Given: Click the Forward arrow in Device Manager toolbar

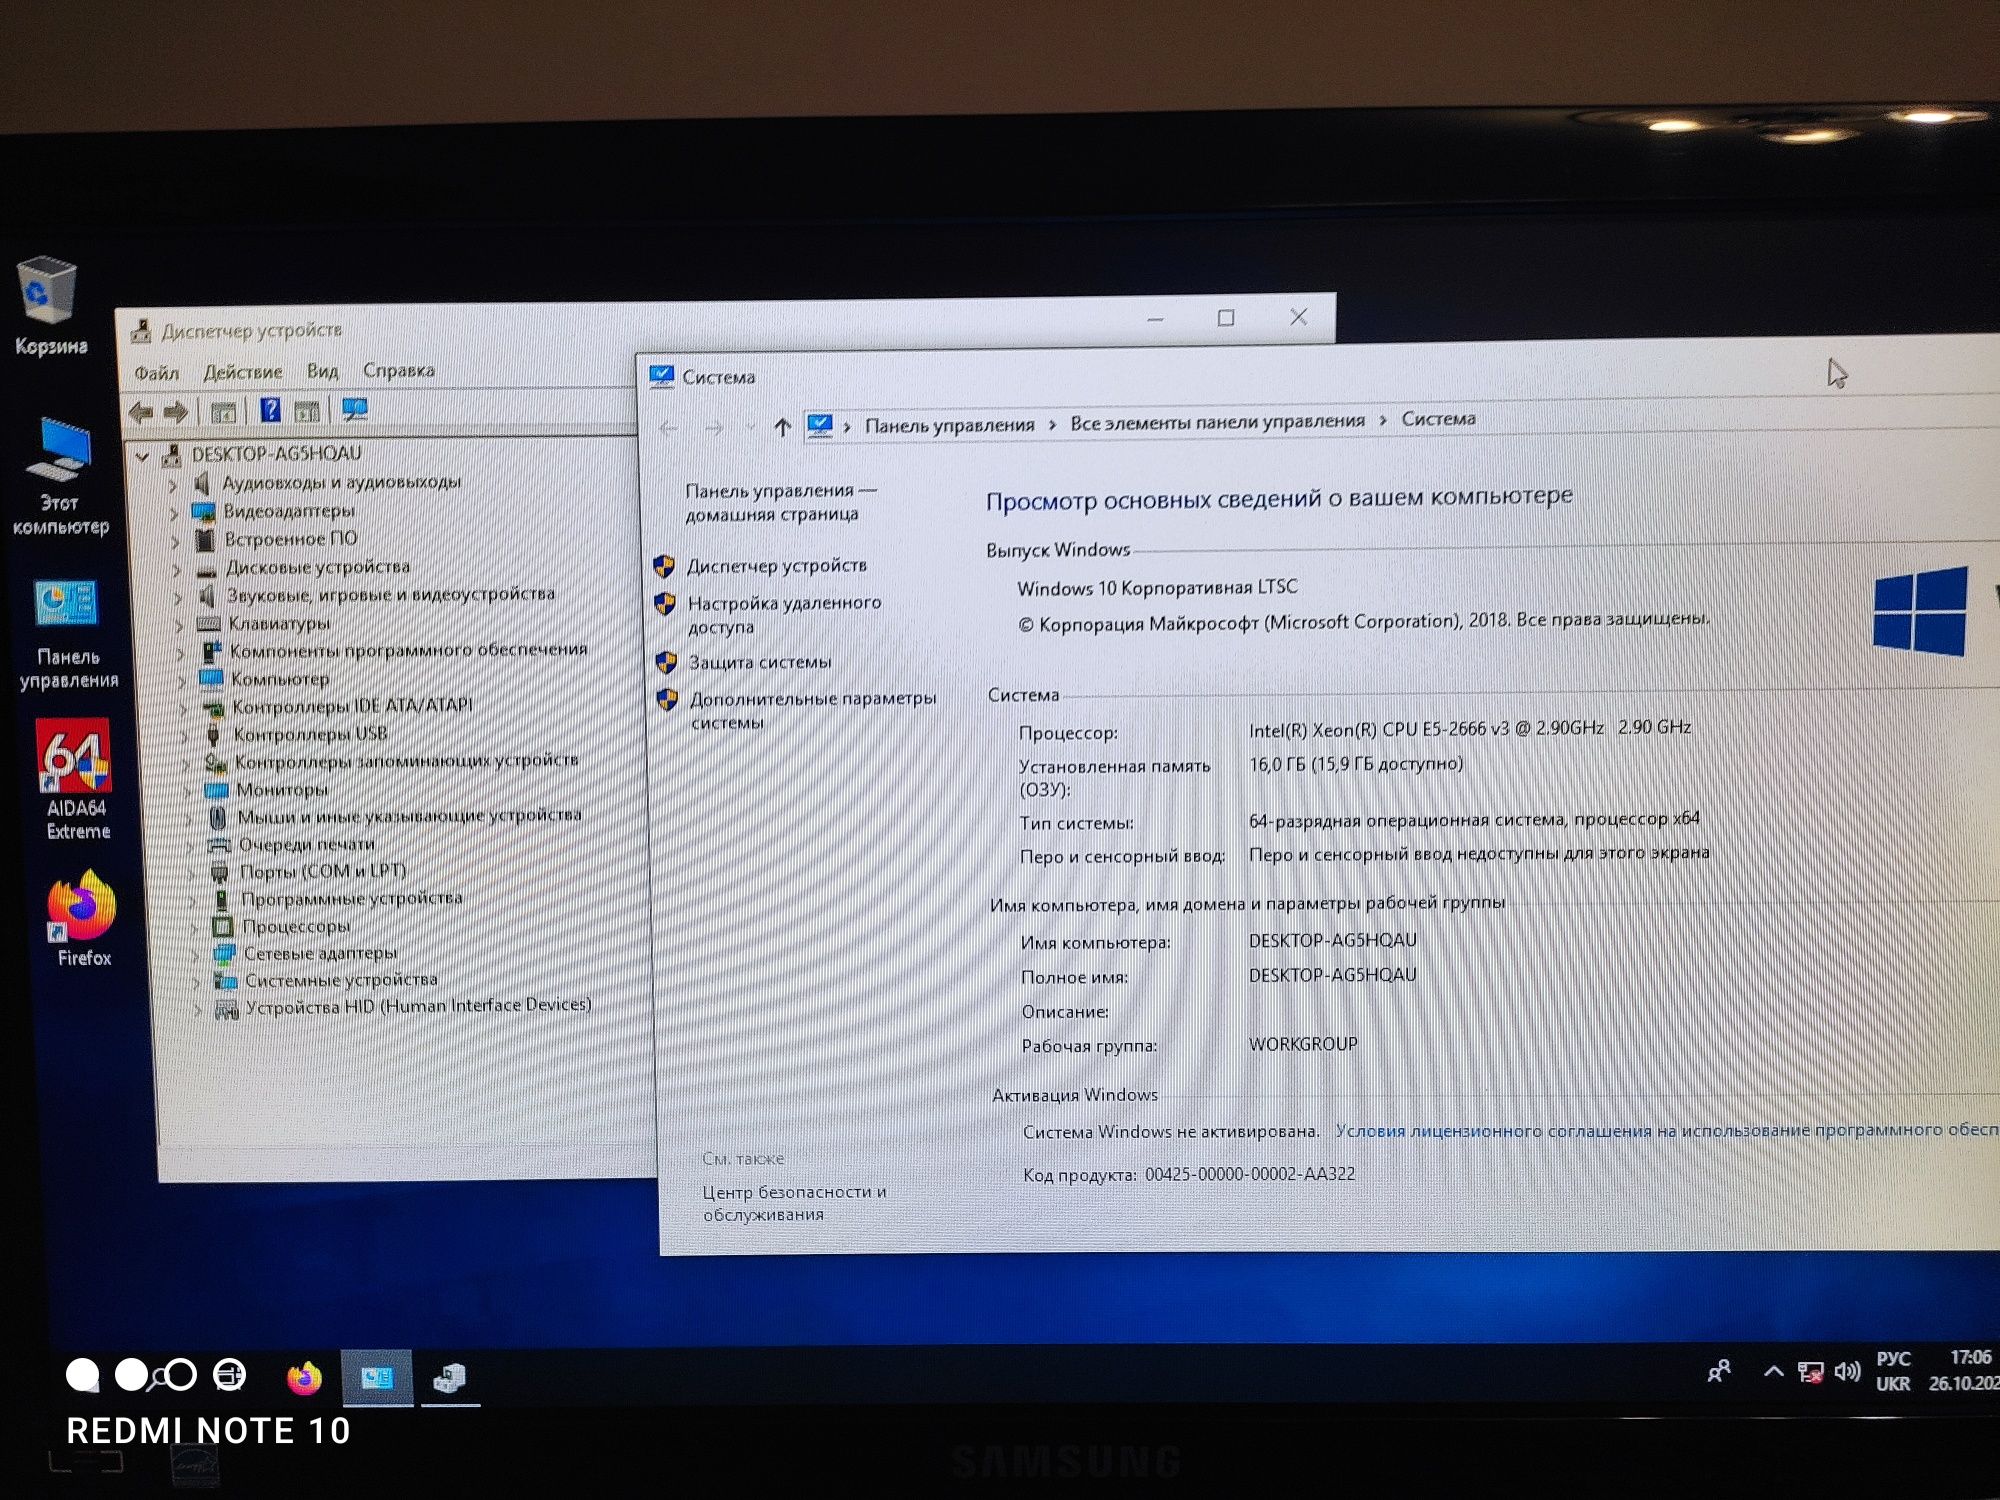Looking at the screenshot, I should pyautogui.click(x=176, y=411).
